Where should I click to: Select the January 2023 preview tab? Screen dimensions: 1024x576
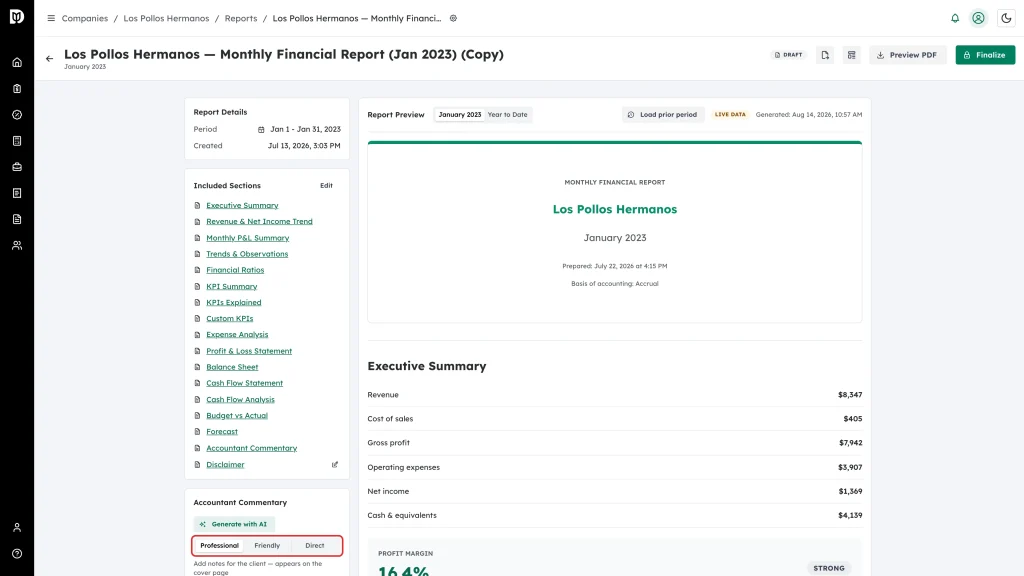[460, 114]
